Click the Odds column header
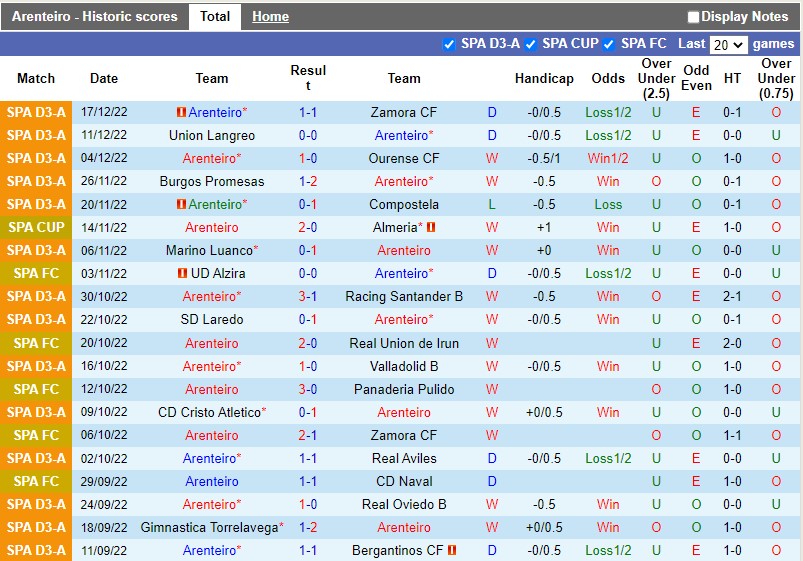 (x=608, y=78)
